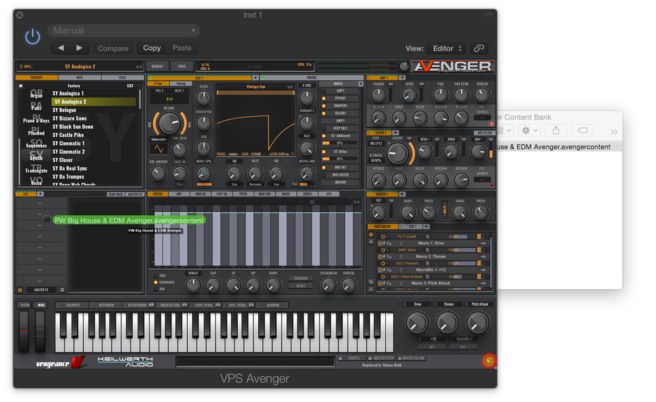Click the Pitch-Attack macro knob
Image resolution: width=656 pixels, height=402 pixels.
(476, 321)
